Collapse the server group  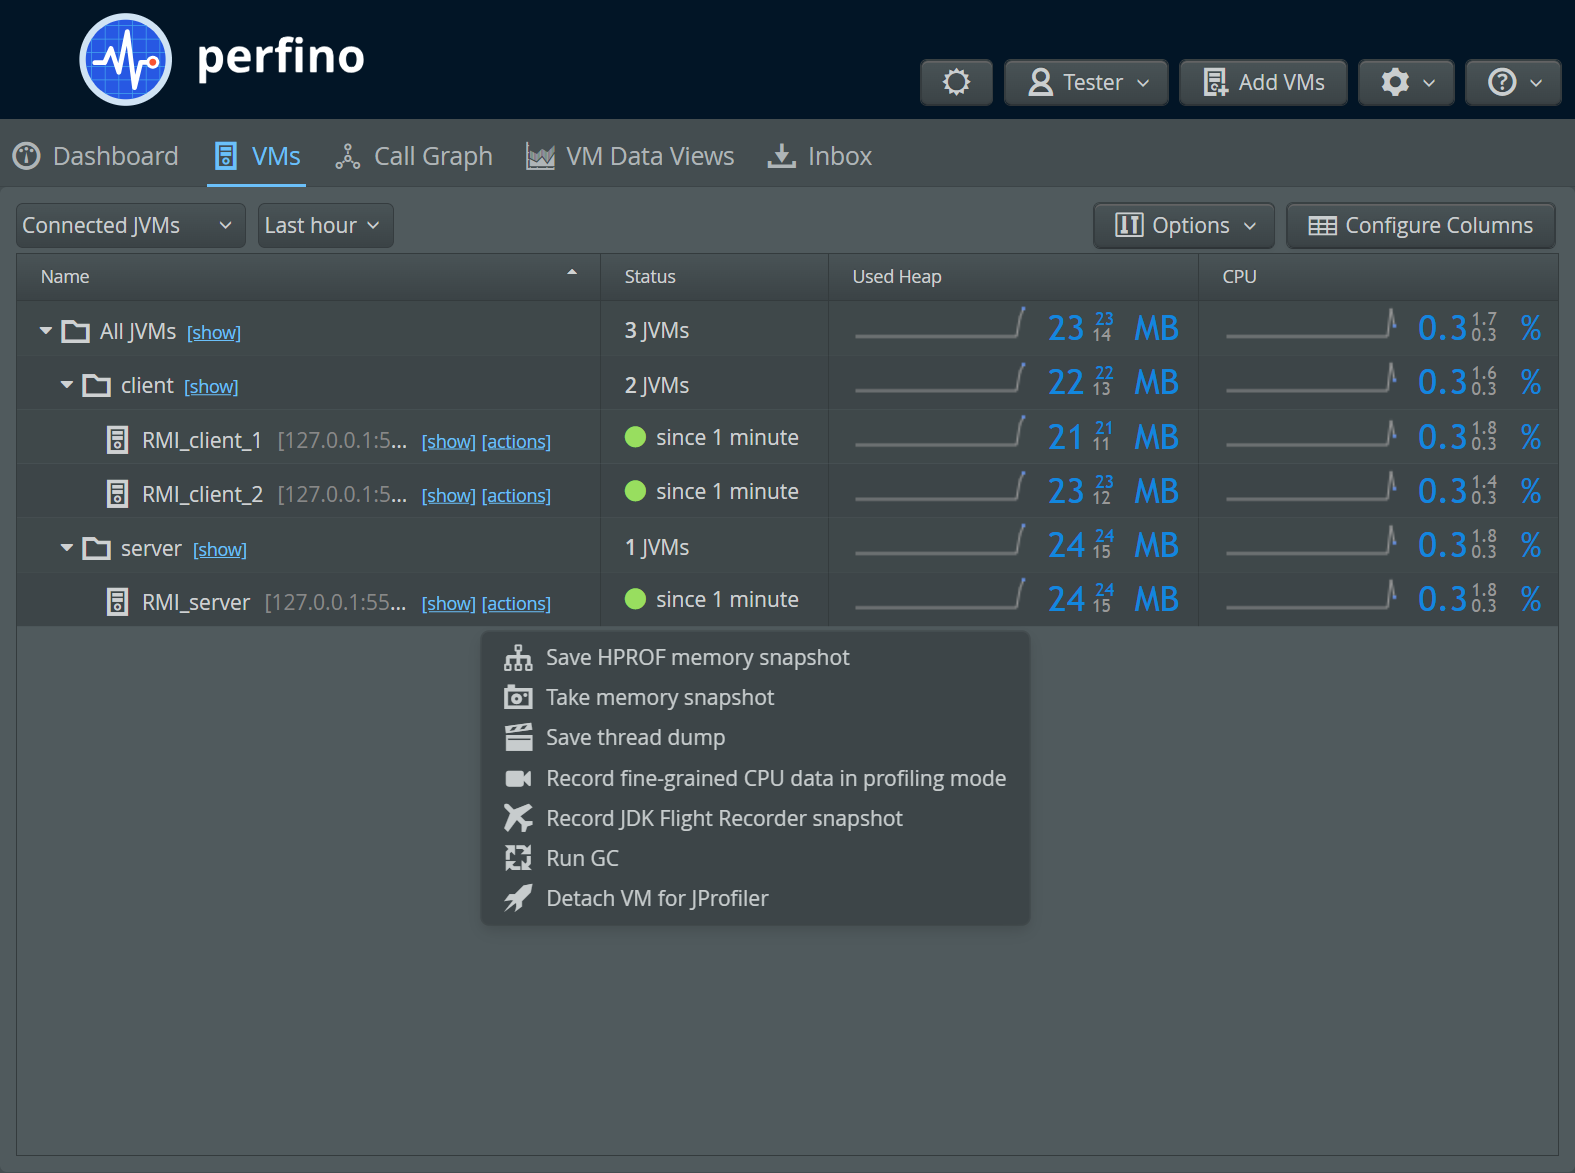point(67,548)
